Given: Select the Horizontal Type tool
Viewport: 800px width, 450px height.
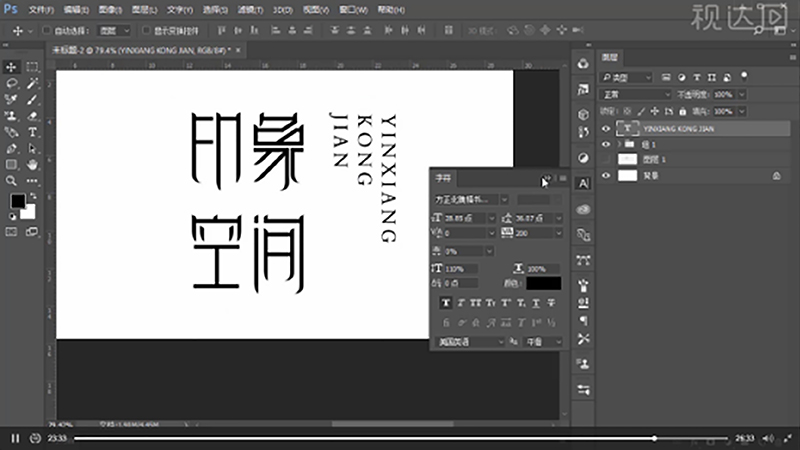Looking at the screenshot, I should [x=32, y=132].
